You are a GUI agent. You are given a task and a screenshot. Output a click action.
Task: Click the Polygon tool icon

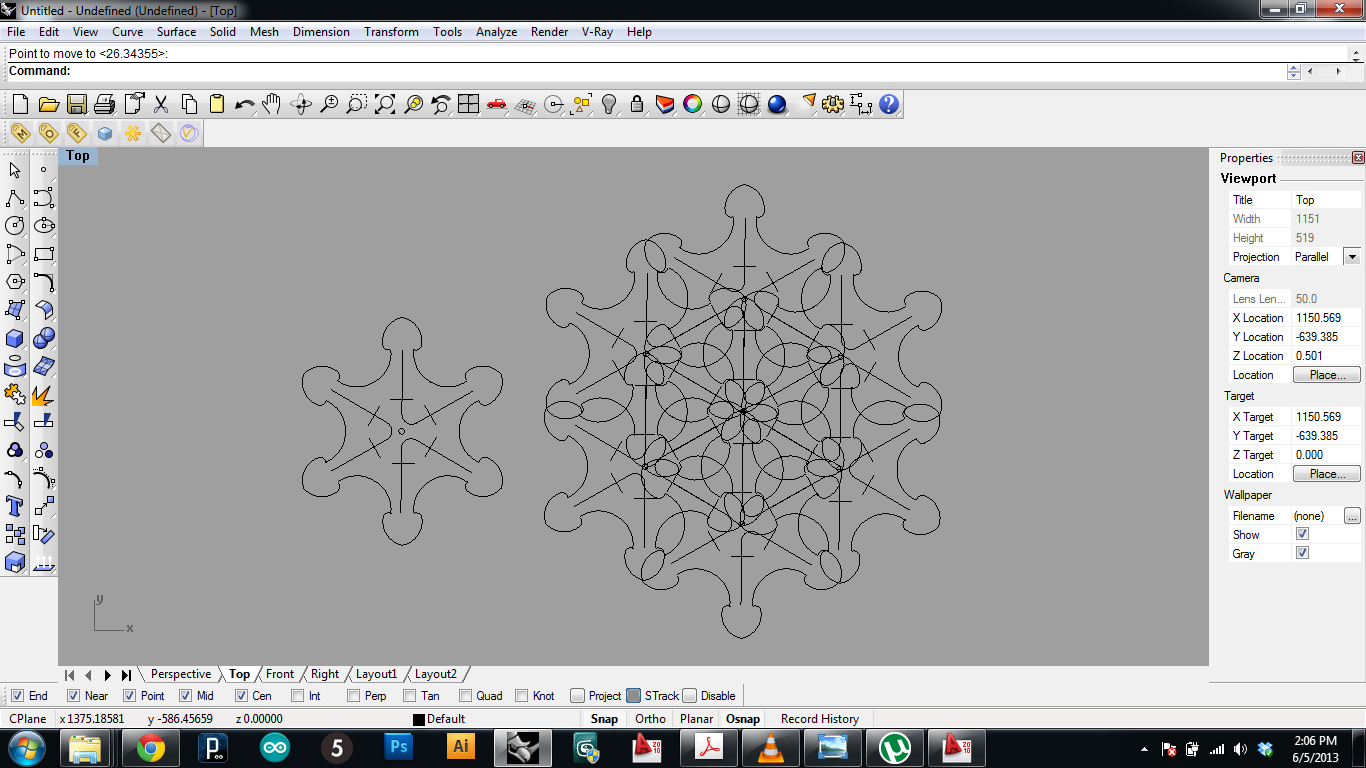[15, 282]
